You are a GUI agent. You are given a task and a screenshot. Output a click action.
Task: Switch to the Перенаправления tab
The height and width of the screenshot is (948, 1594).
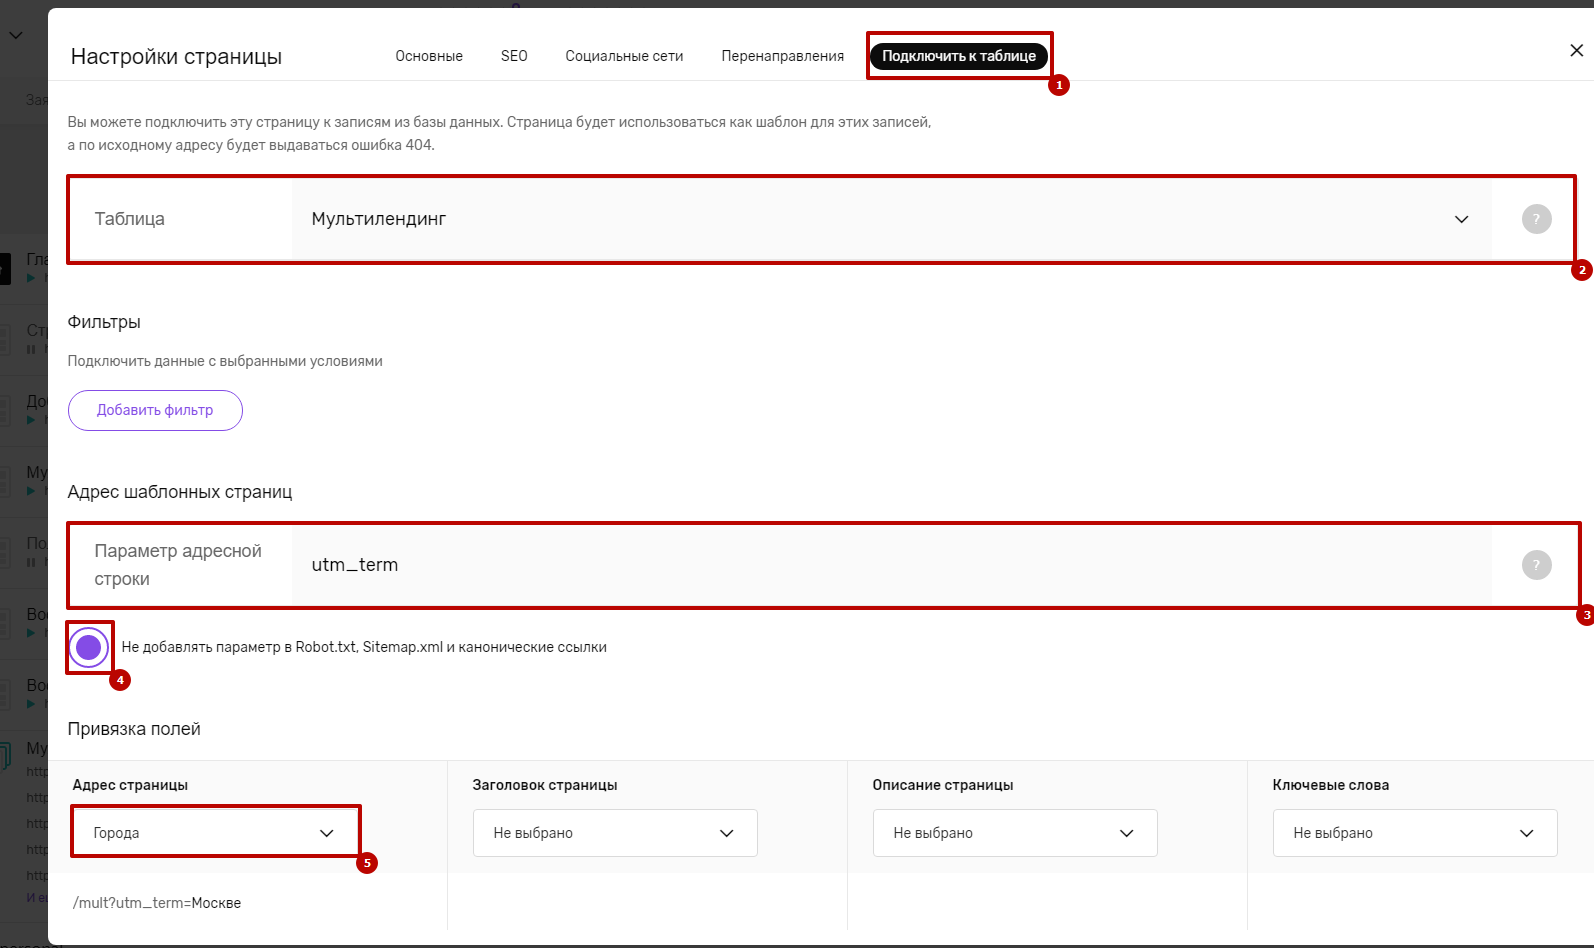[783, 56]
